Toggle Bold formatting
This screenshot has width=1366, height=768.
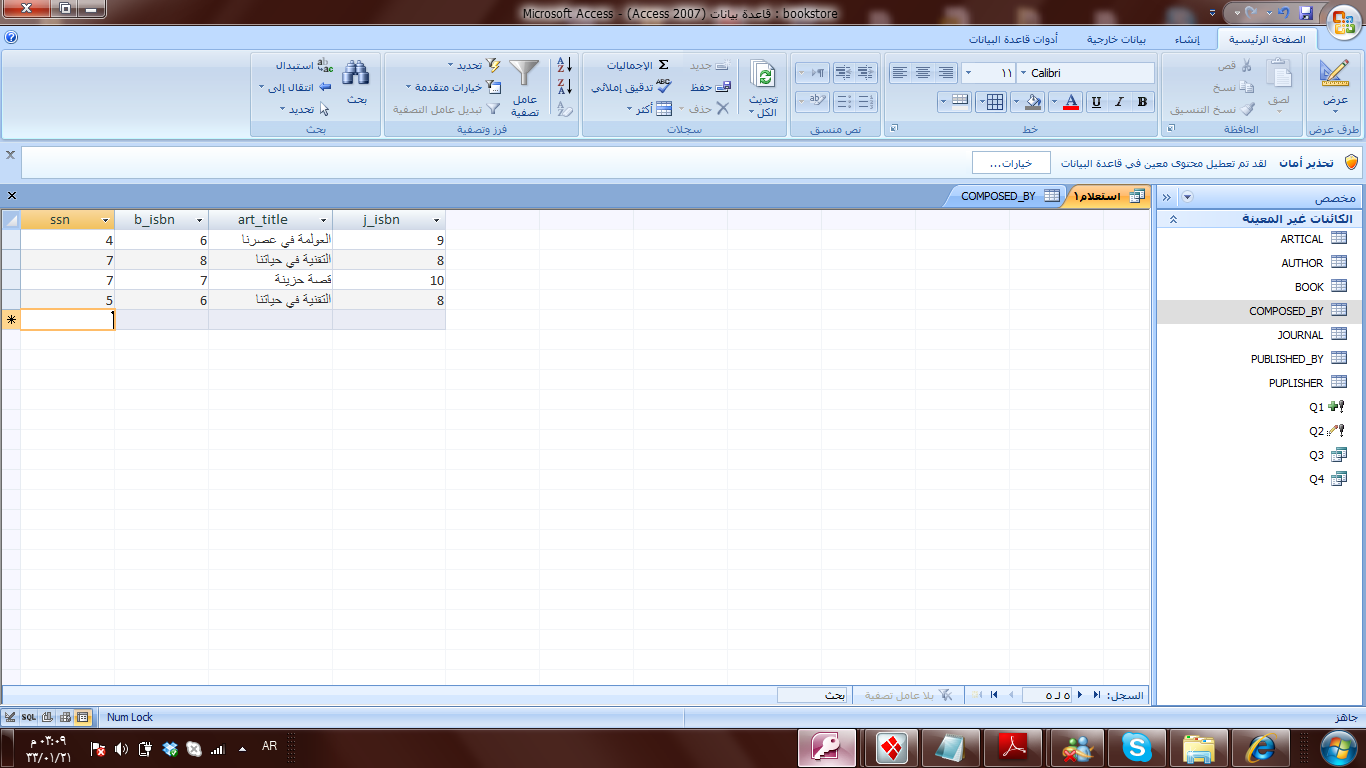[1142, 101]
